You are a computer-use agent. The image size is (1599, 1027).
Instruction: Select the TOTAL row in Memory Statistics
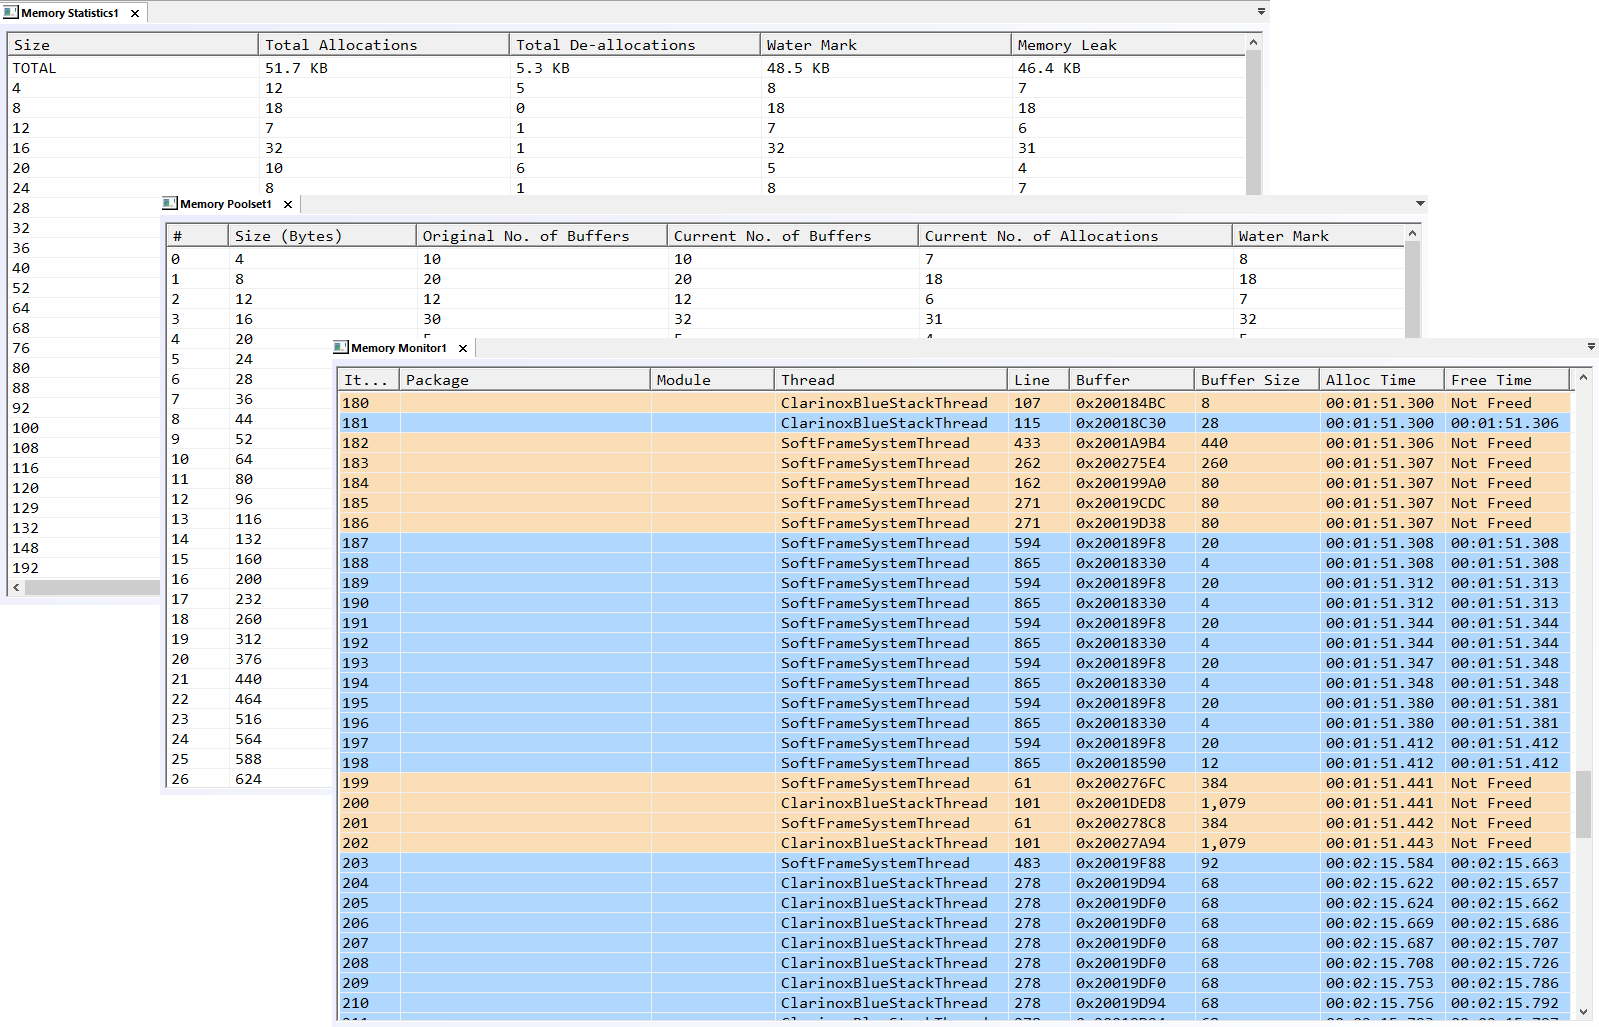tap(626, 68)
